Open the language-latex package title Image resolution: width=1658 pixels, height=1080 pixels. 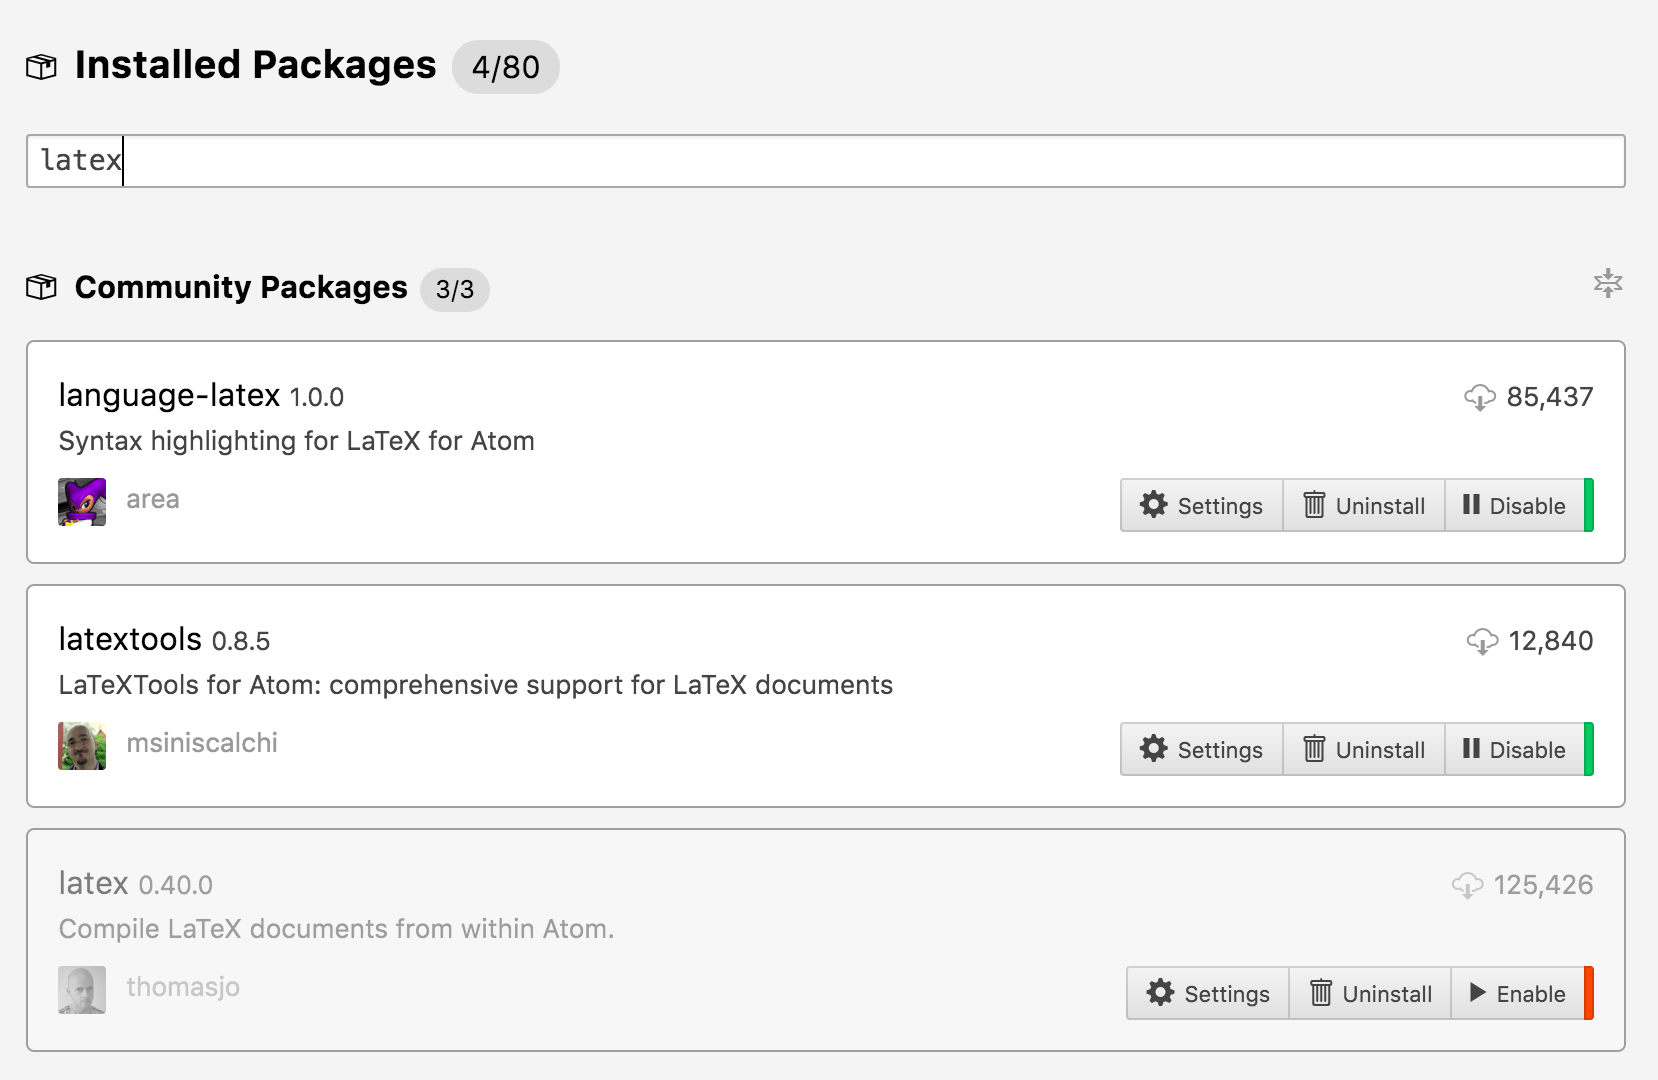(x=169, y=395)
